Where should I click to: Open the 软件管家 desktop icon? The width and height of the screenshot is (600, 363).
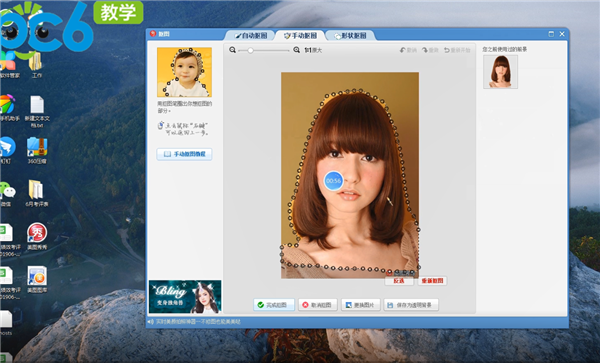[x=9, y=65]
